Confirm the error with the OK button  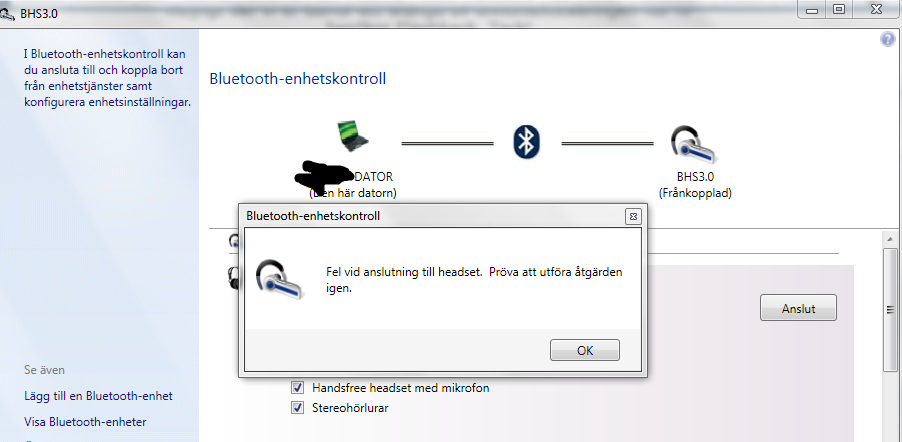tap(584, 350)
